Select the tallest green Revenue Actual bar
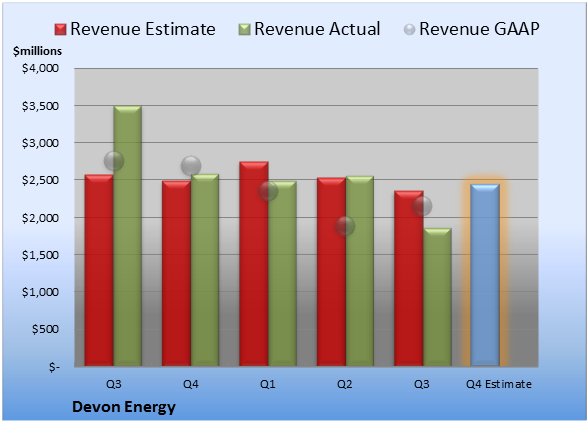Viewport: 588px width, 422px height. coord(128,236)
